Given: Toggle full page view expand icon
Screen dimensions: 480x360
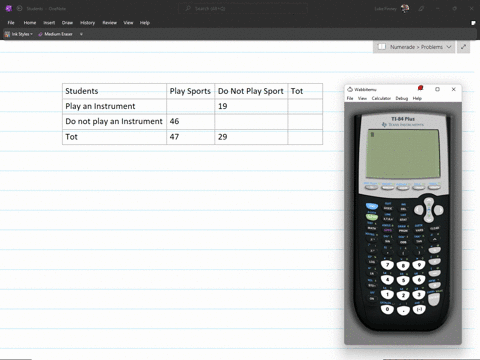Looking at the screenshot, I should (x=463, y=47).
